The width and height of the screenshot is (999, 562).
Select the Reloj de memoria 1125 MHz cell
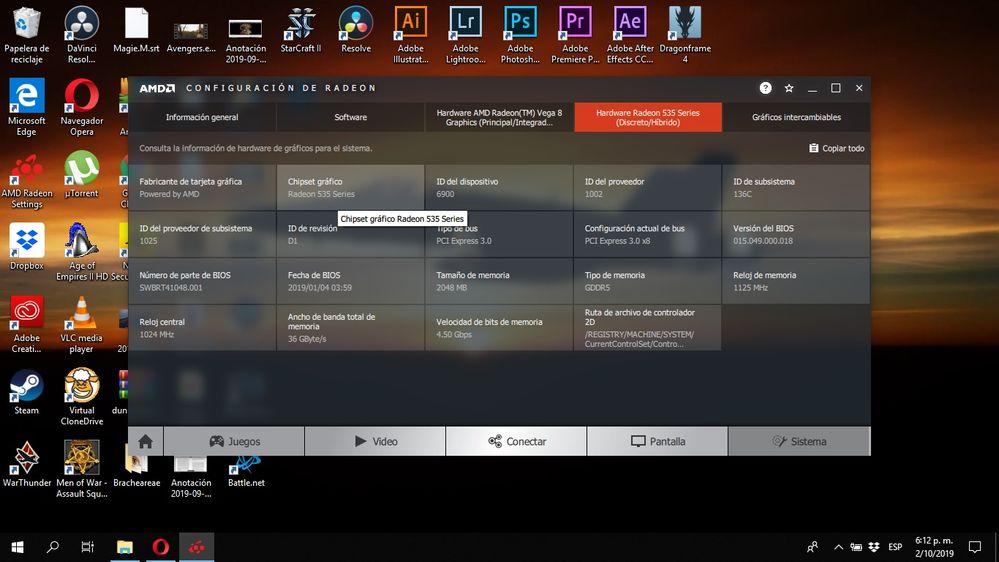[x=796, y=281]
